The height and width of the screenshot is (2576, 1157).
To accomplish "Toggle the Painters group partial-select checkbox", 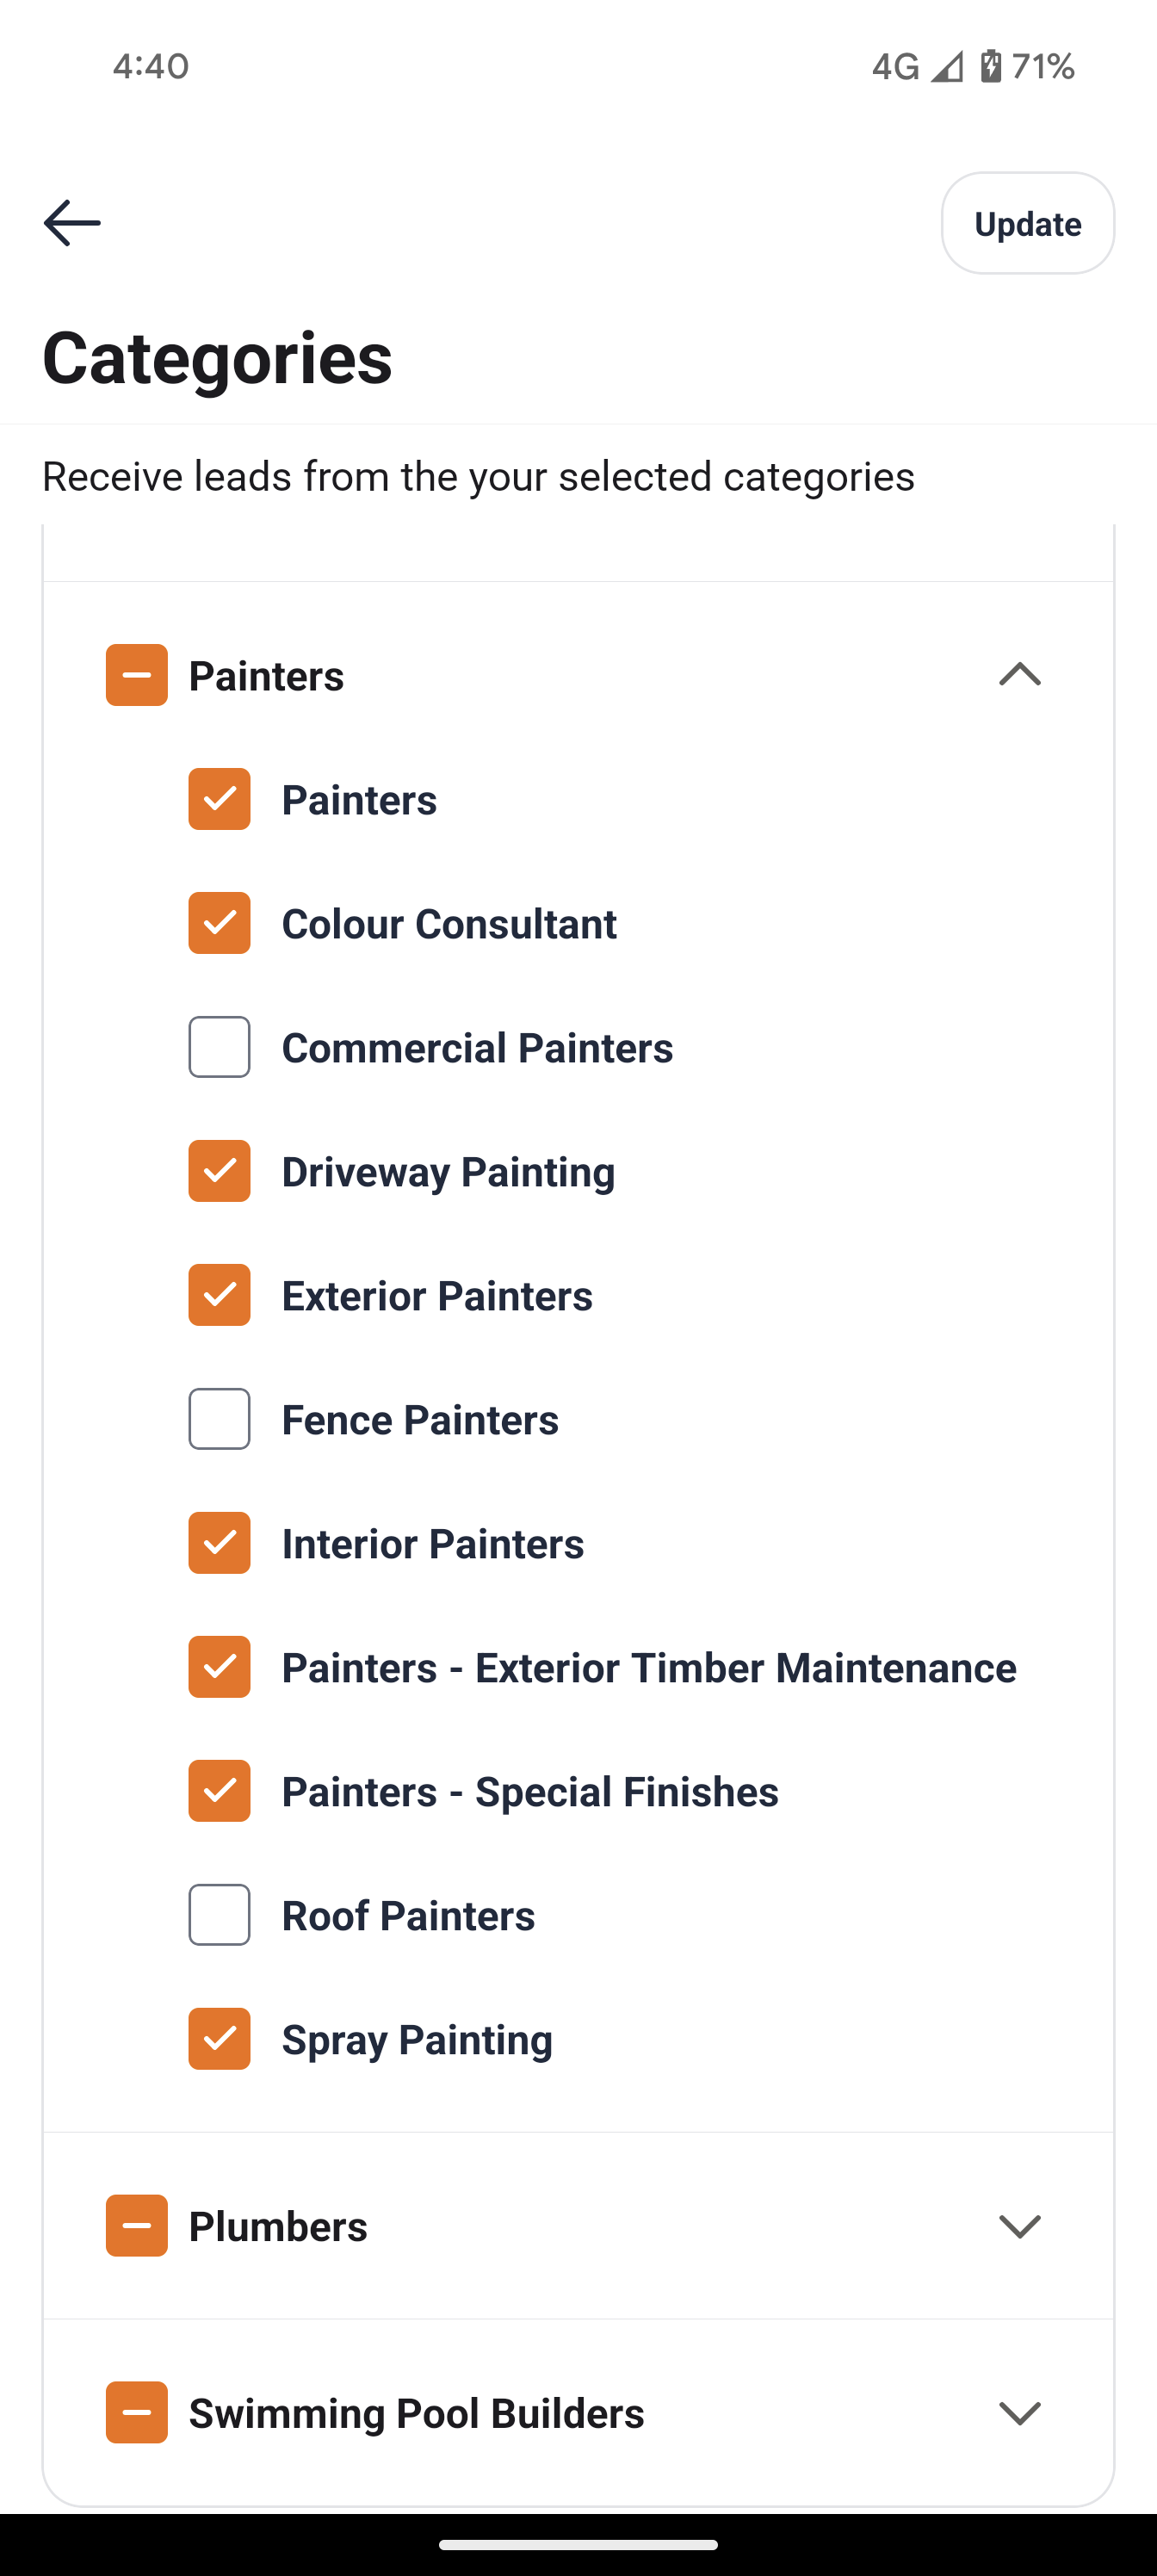I will click(x=137, y=675).
